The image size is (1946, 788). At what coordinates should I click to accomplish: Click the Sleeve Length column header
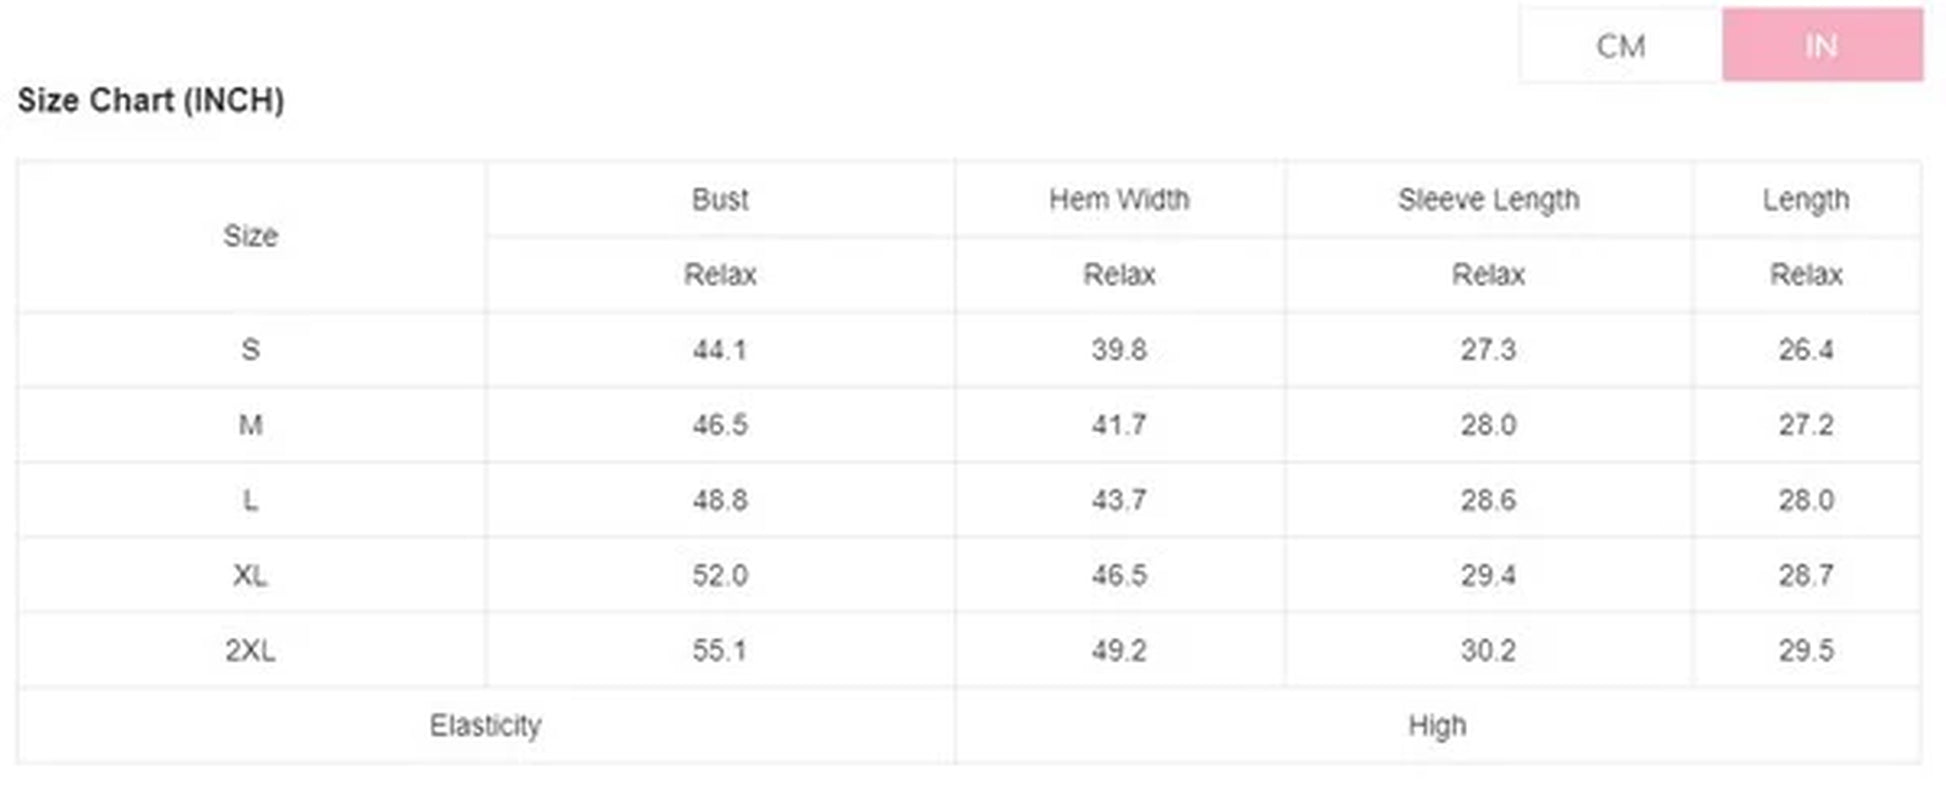point(1488,199)
